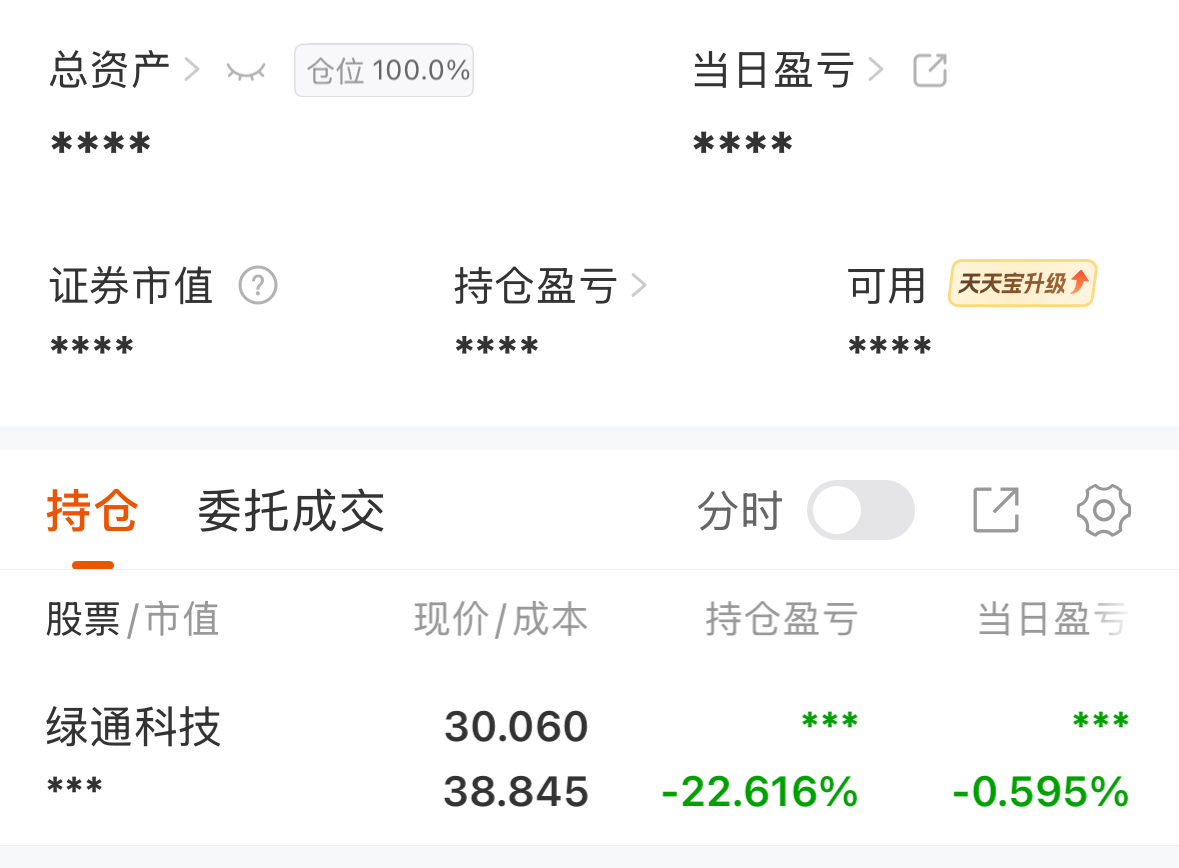Tap the question mark next to 证券市值
The width and height of the screenshot is (1179, 868).
[x=258, y=286]
